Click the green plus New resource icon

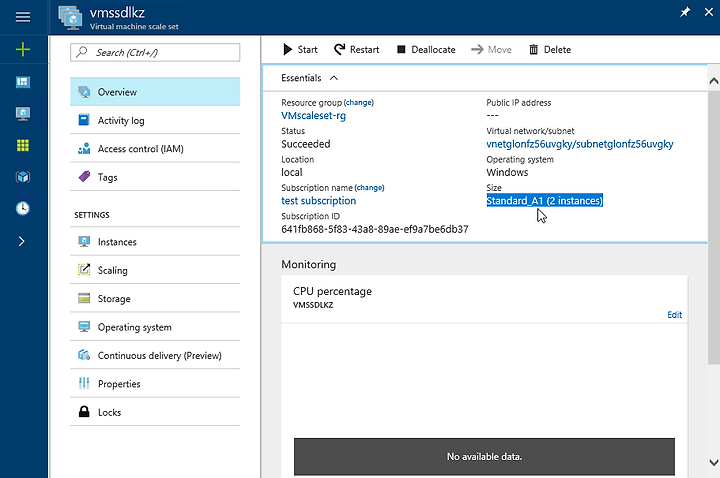click(22, 49)
